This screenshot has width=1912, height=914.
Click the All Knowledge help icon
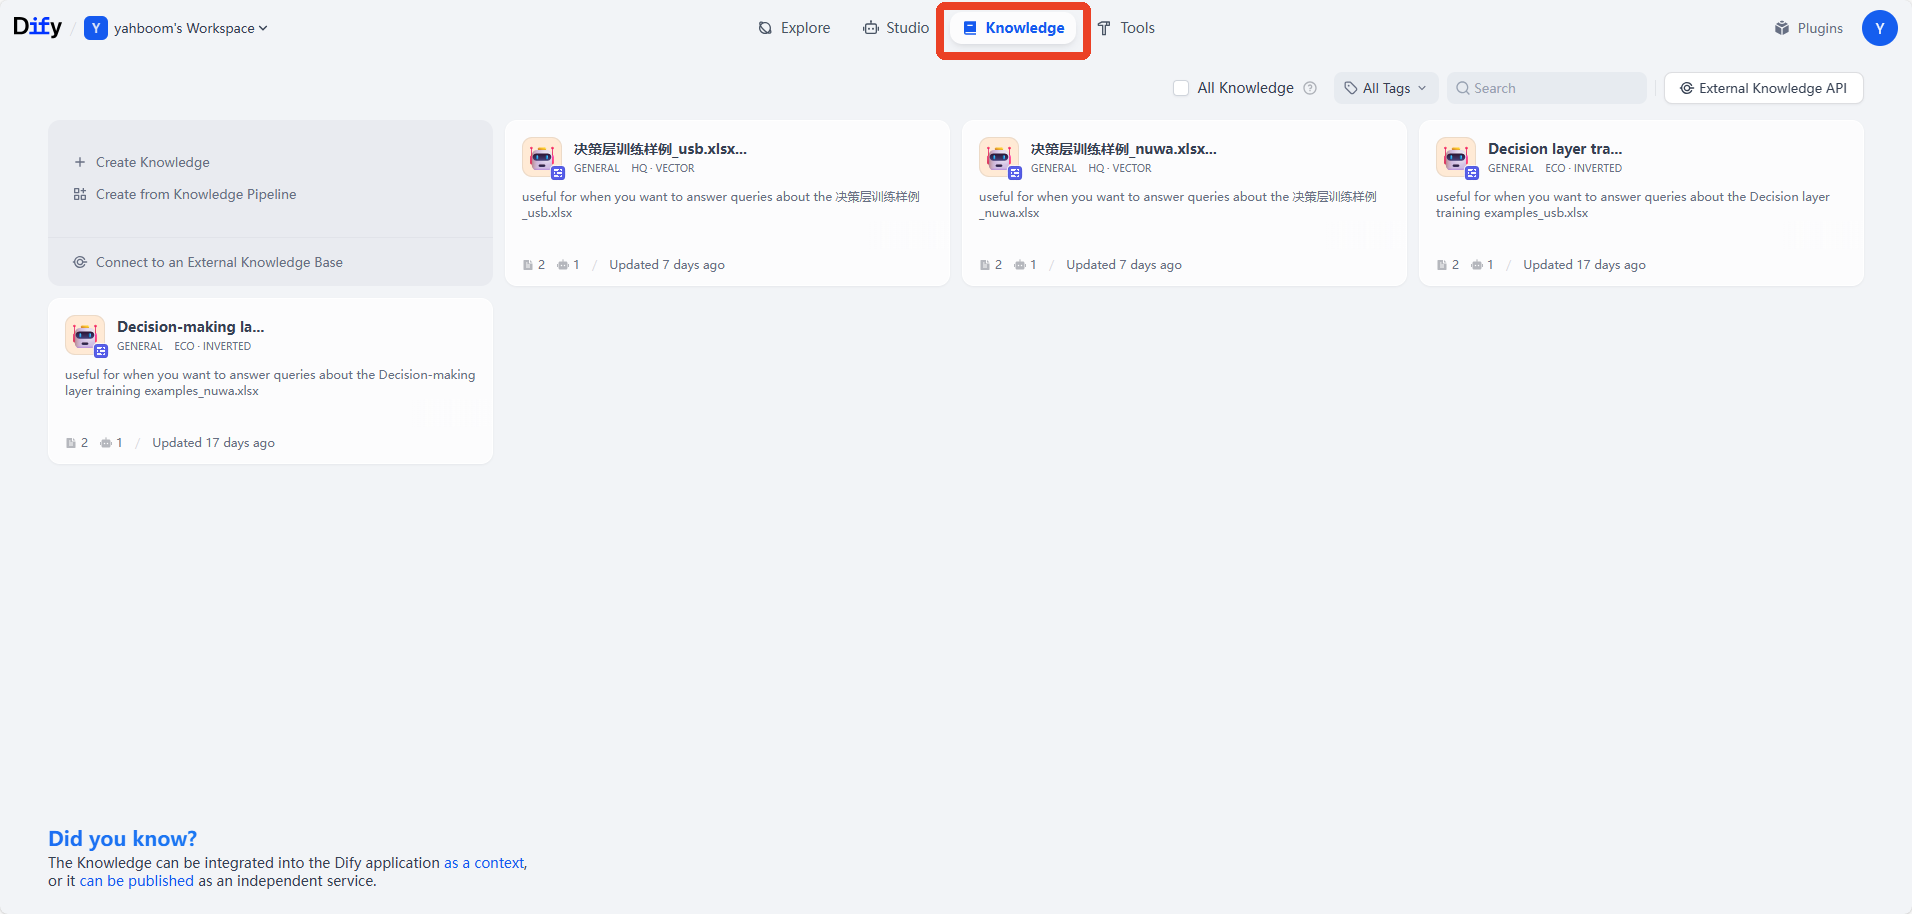click(1310, 88)
